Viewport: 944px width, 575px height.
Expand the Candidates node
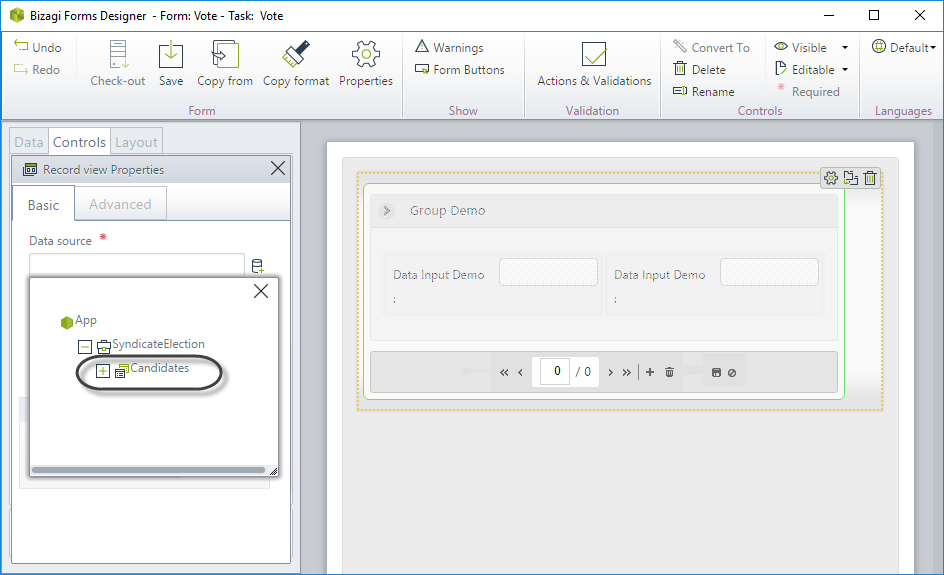point(103,371)
